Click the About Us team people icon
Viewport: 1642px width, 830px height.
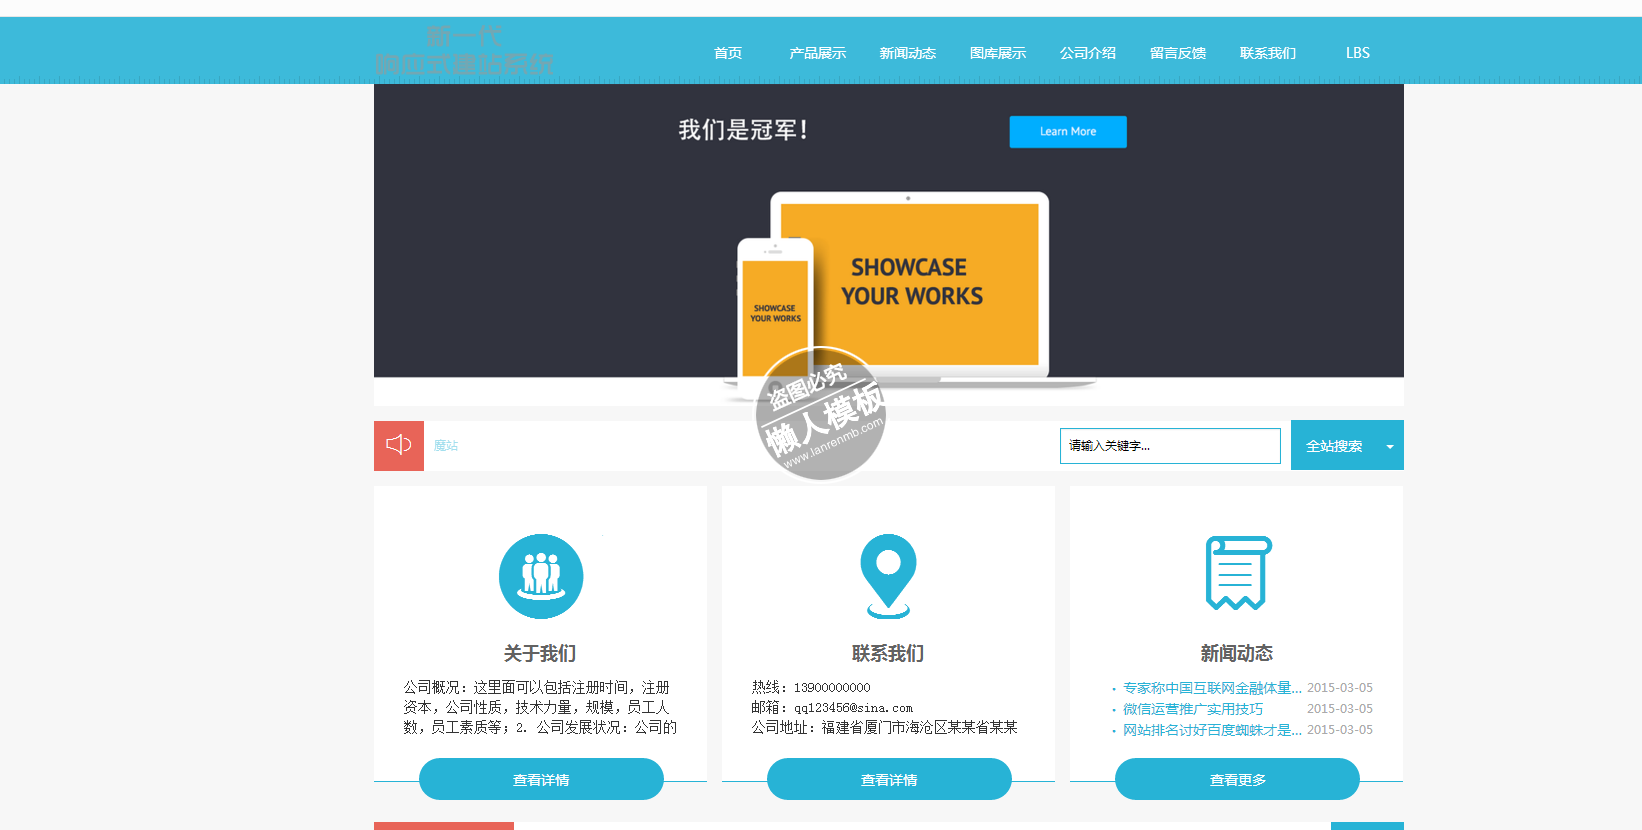point(541,576)
